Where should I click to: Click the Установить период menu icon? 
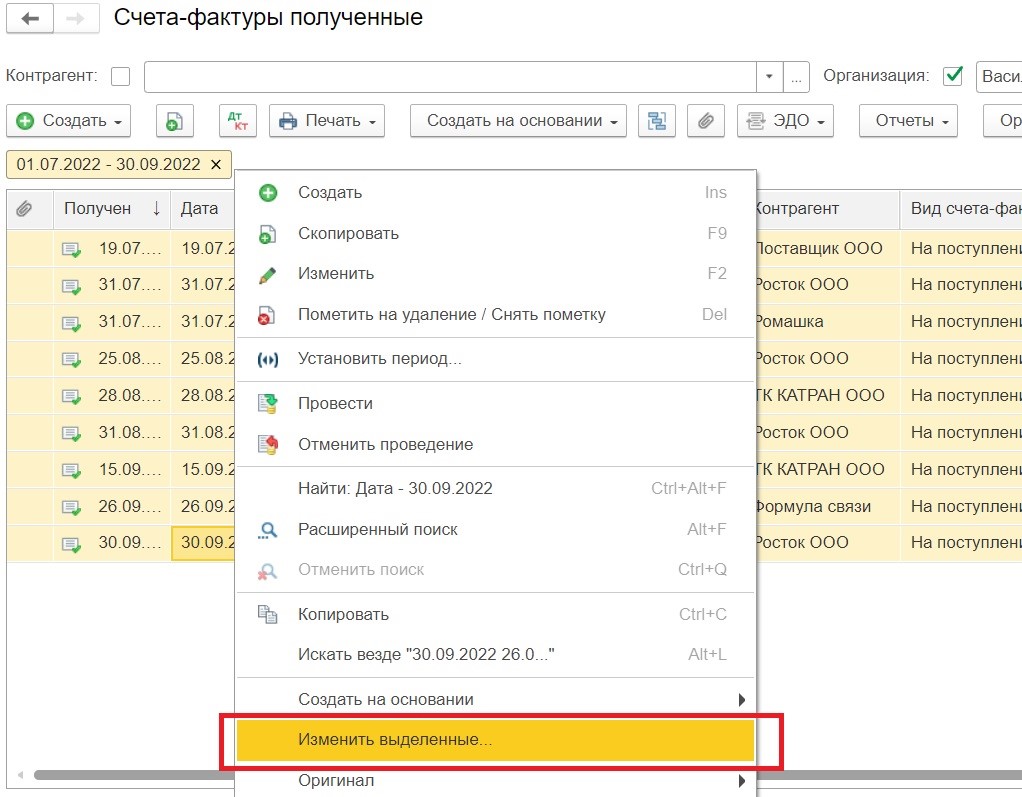pyautogui.click(x=268, y=360)
